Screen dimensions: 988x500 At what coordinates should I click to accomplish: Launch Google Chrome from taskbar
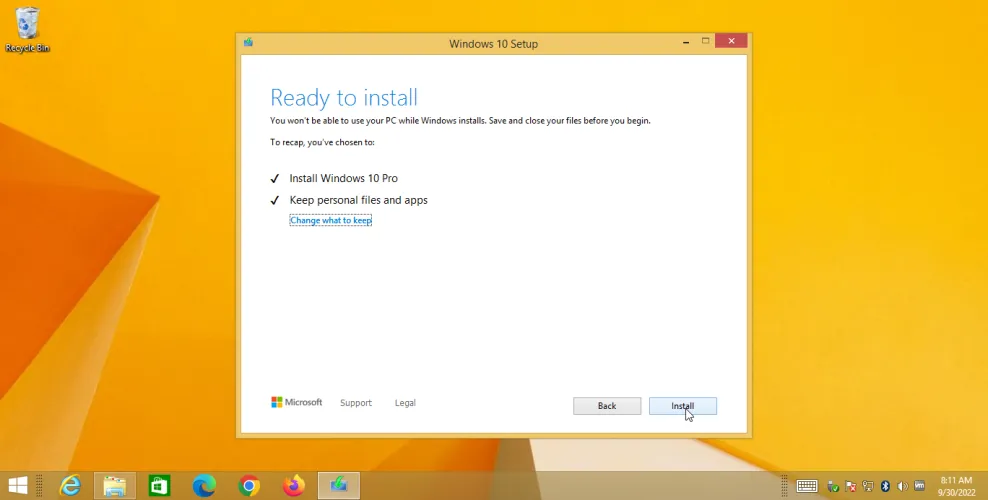249,486
